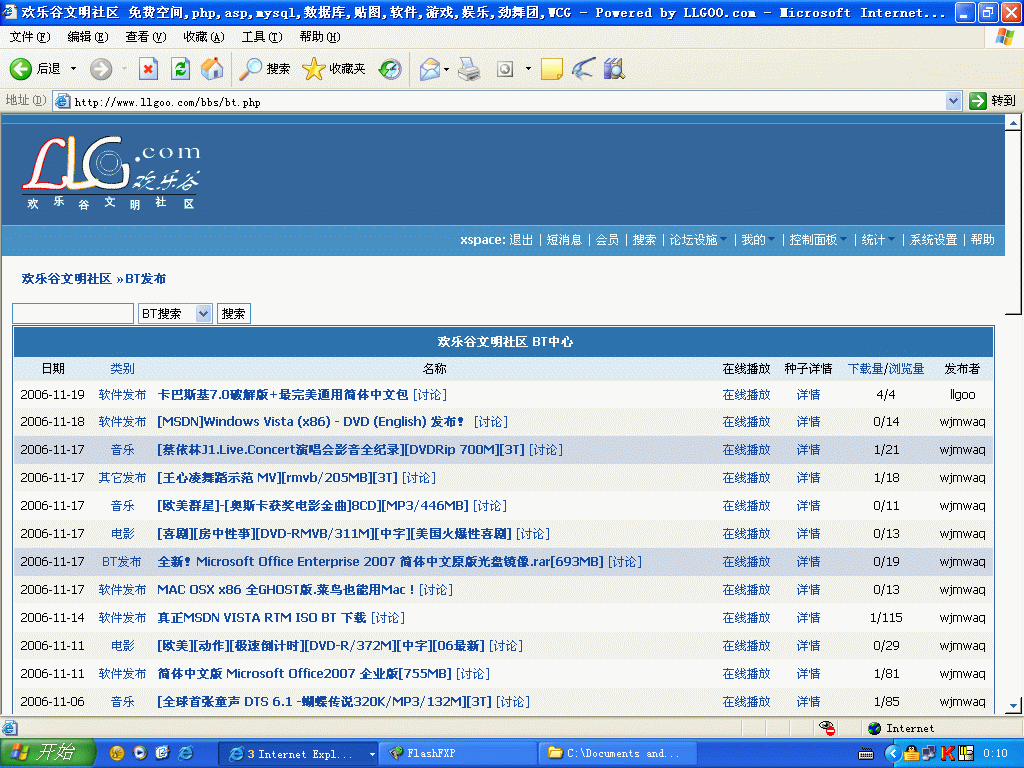The width and height of the screenshot is (1024, 768).
Task: Click the 帮助 link in site navigation
Action: [x=982, y=240]
